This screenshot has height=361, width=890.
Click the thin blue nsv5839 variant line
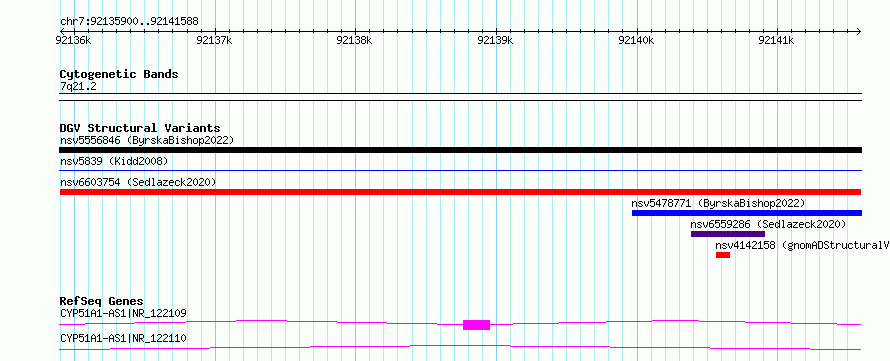460,170
